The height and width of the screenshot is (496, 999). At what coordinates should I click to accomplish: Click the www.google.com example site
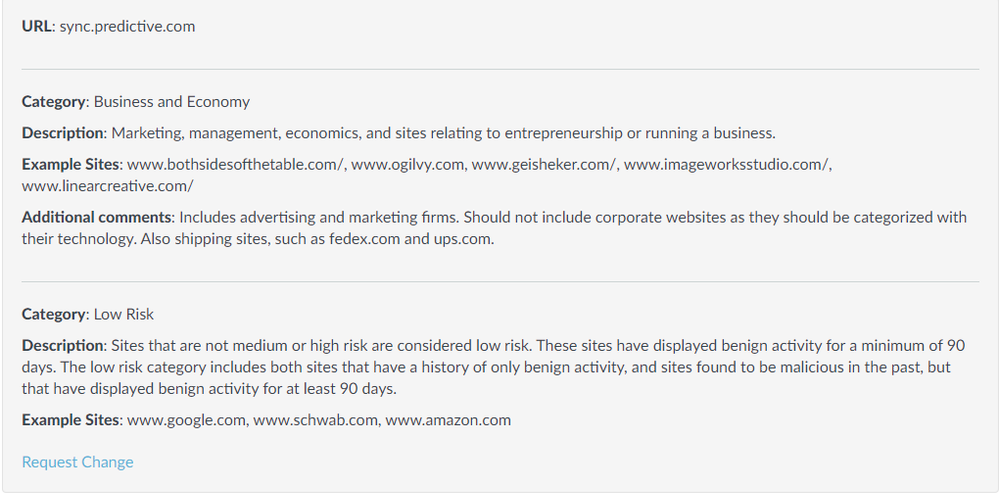point(186,420)
